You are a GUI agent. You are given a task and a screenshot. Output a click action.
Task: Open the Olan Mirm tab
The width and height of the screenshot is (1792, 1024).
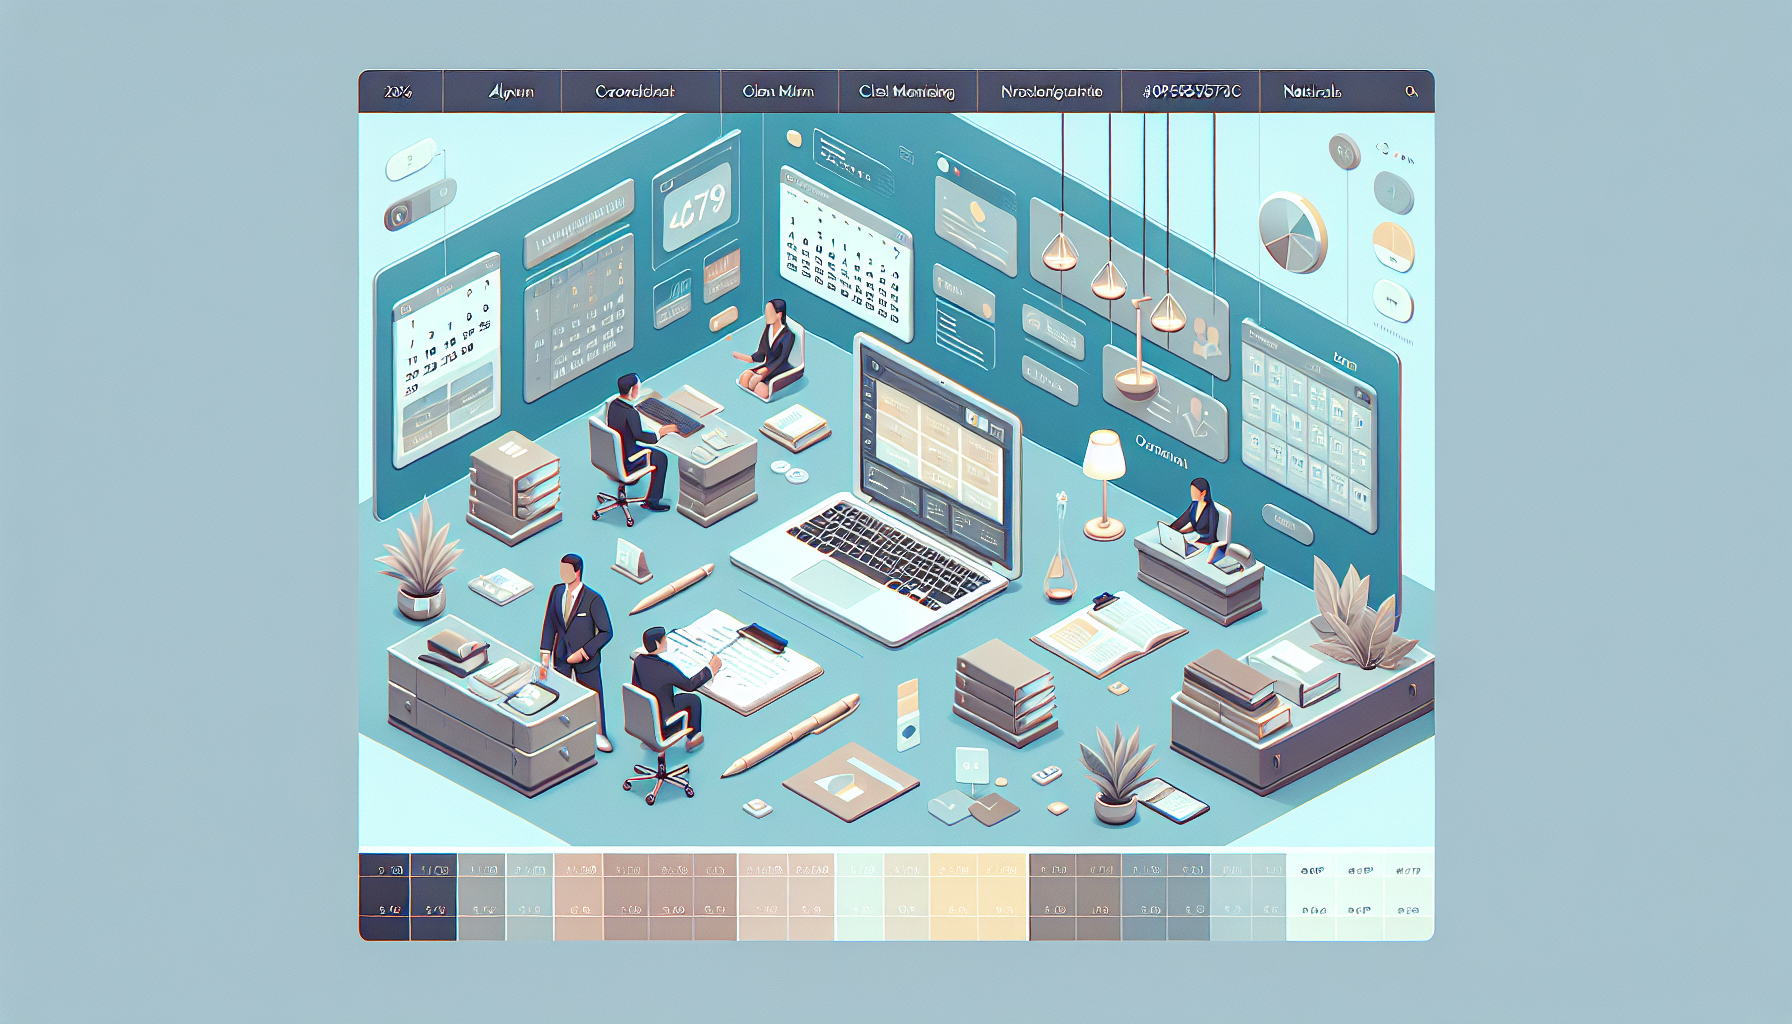[778, 91]
